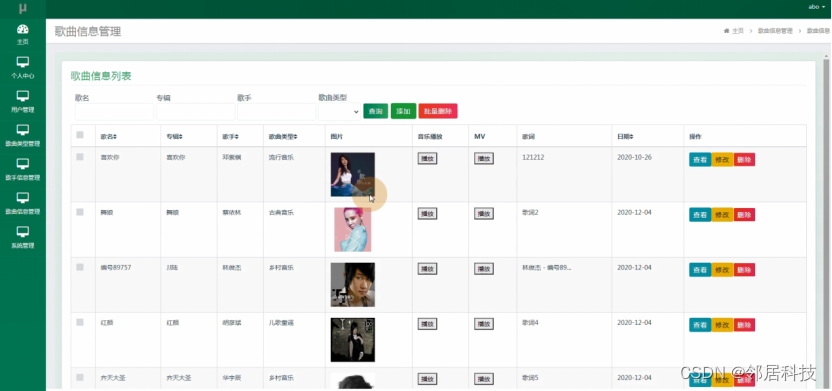
Task: Open 系统管理 from the sidebar
Action: [x=23, y=238]
